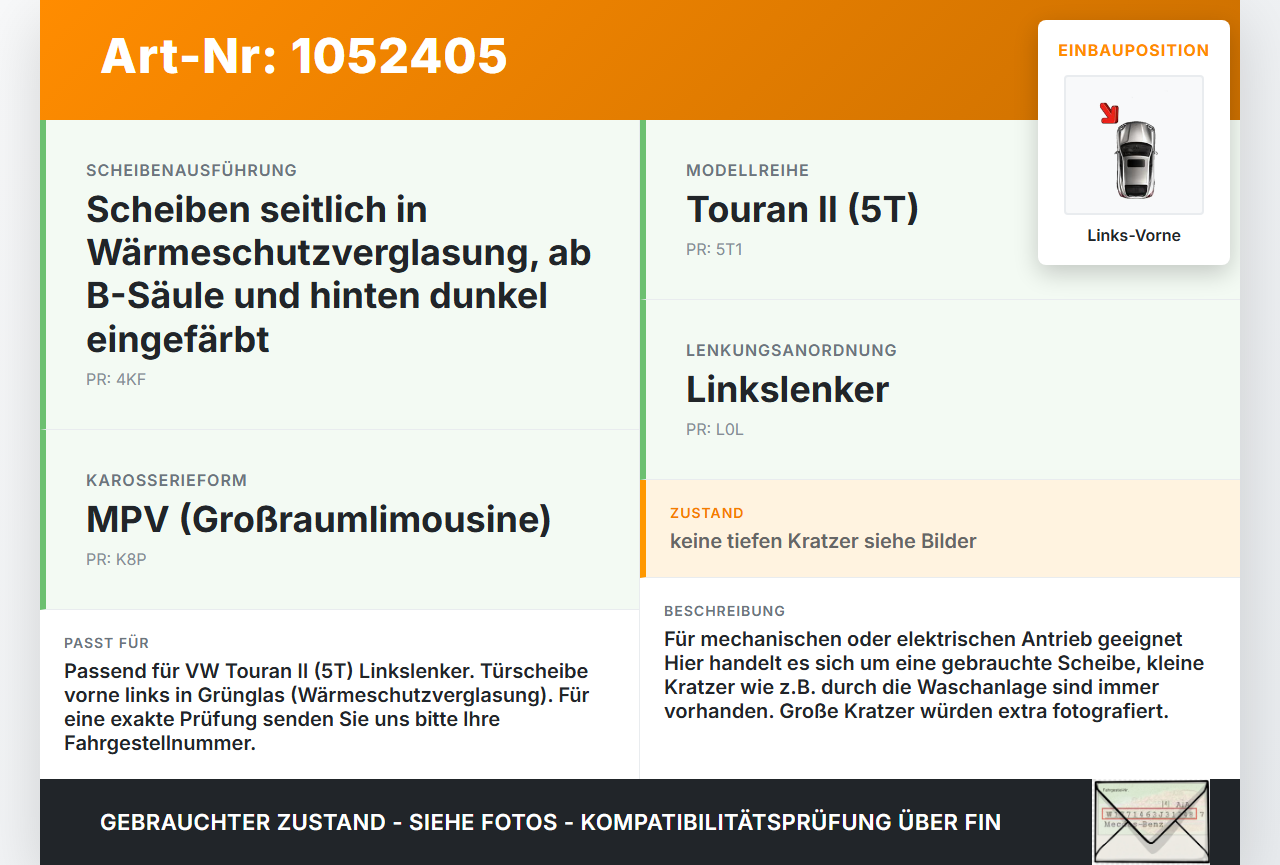
Task: Click the PASST FÜR label
Action: click(x=106, y=643)
